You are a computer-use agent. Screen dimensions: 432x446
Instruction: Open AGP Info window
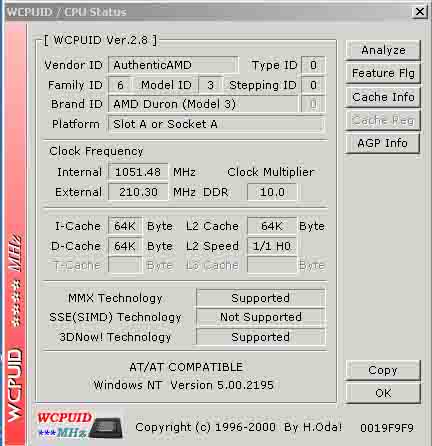click(383, 143)
